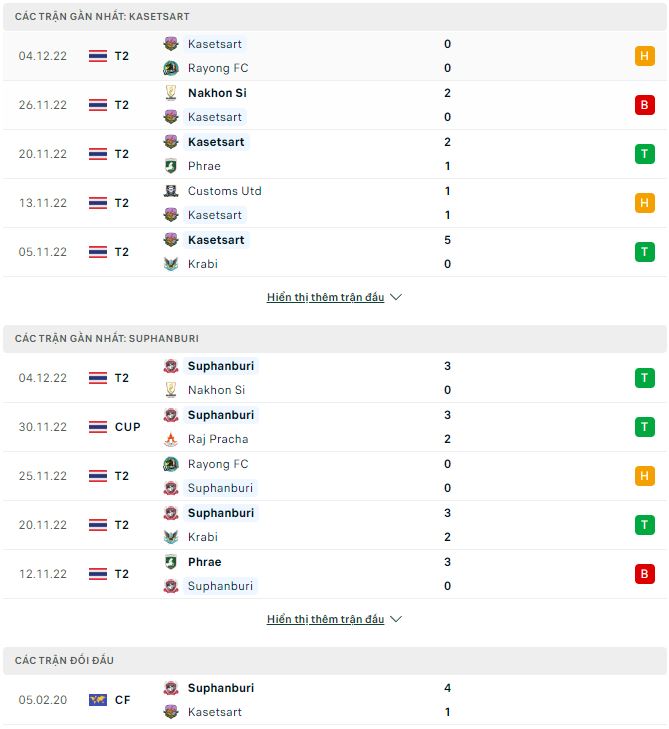Expand more matches under the Suphanburi section

[x=325, y=619]
